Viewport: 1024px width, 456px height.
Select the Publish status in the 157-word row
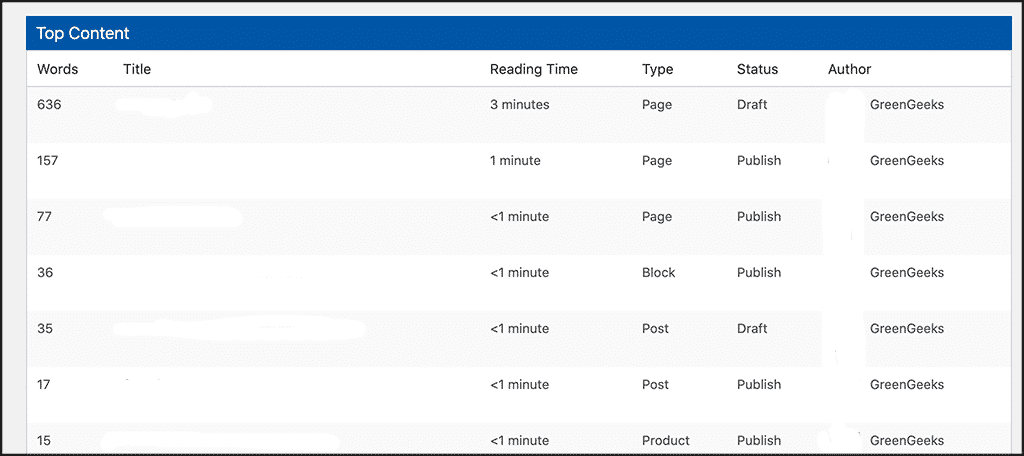(759, 161)
